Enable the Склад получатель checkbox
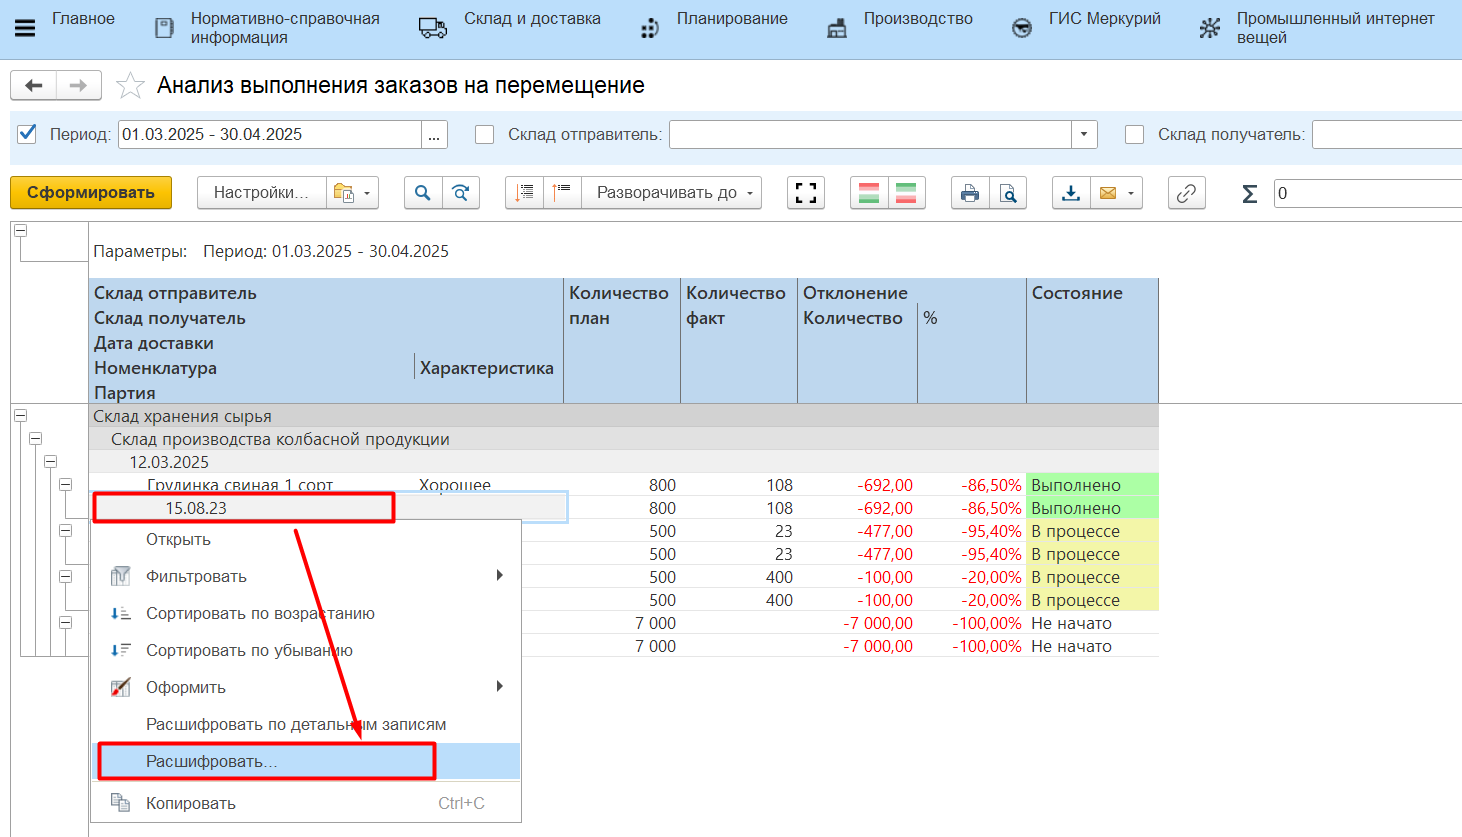 click(1135, 134)
